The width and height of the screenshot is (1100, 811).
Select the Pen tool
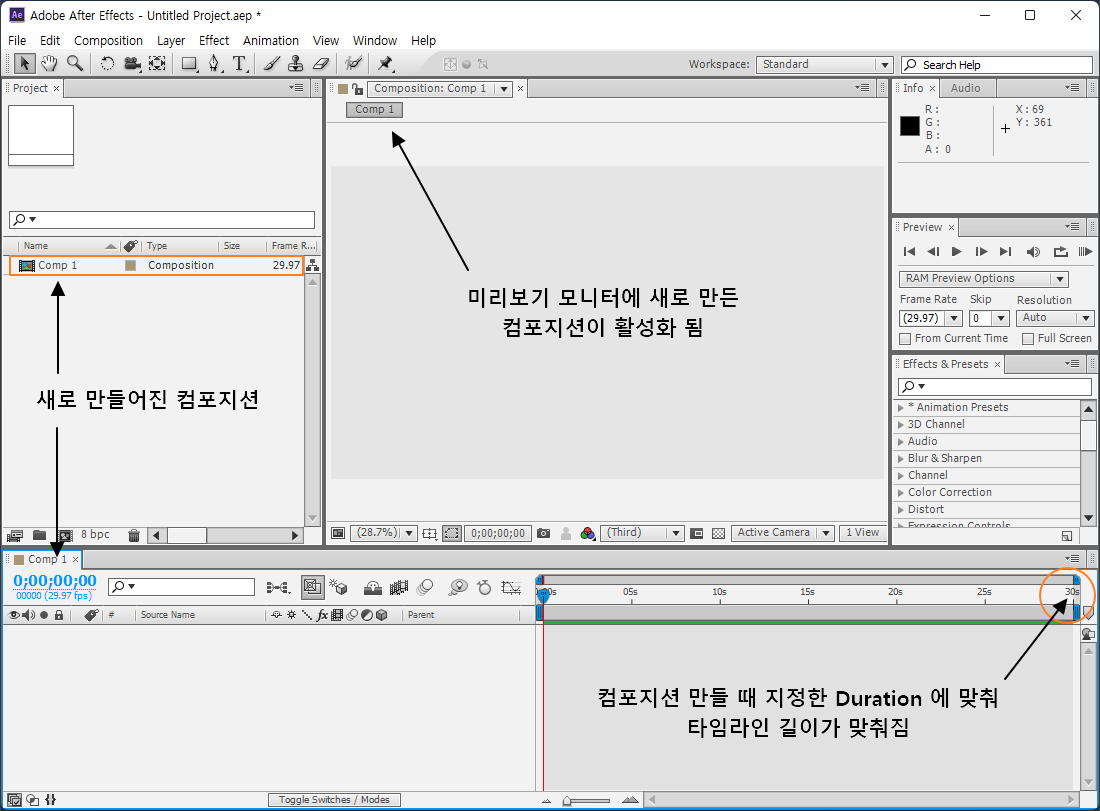point(215,64)
